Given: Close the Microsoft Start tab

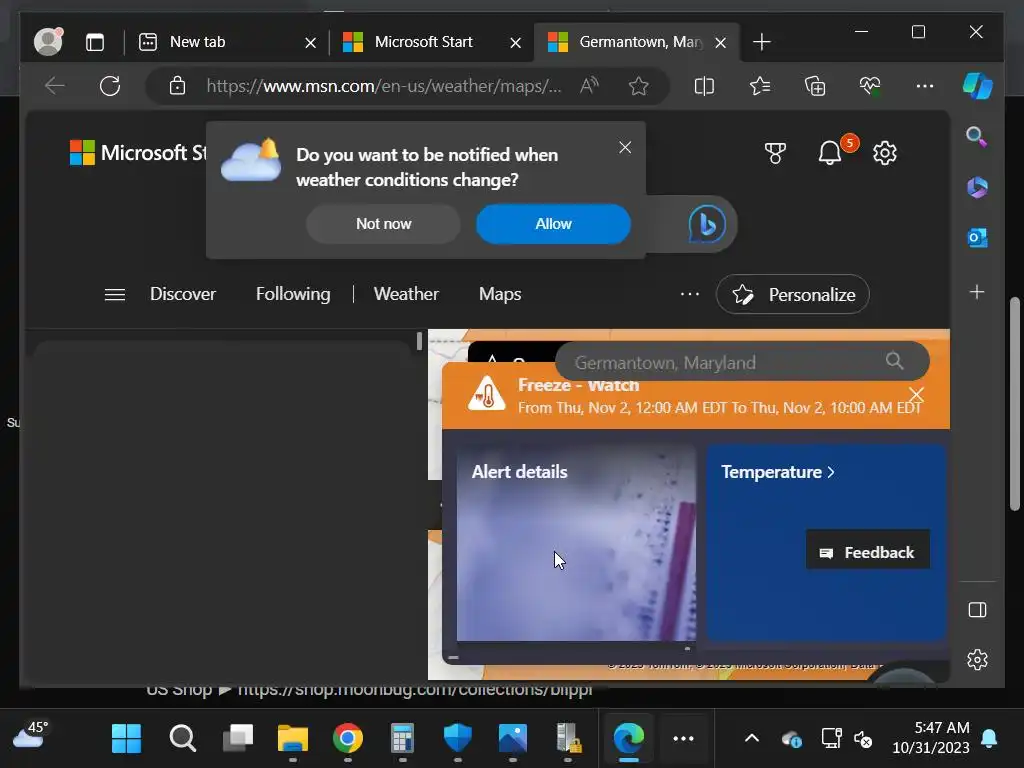Looking at the screenshot, I should click(x=515, y=43).
